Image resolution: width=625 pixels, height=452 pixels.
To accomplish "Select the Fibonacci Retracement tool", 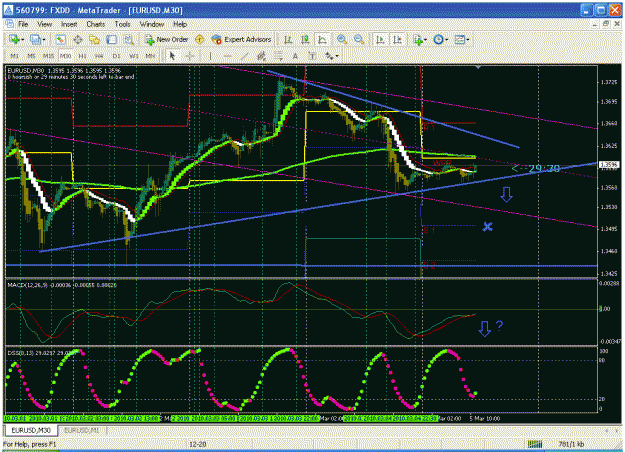I will pos(278,56).
